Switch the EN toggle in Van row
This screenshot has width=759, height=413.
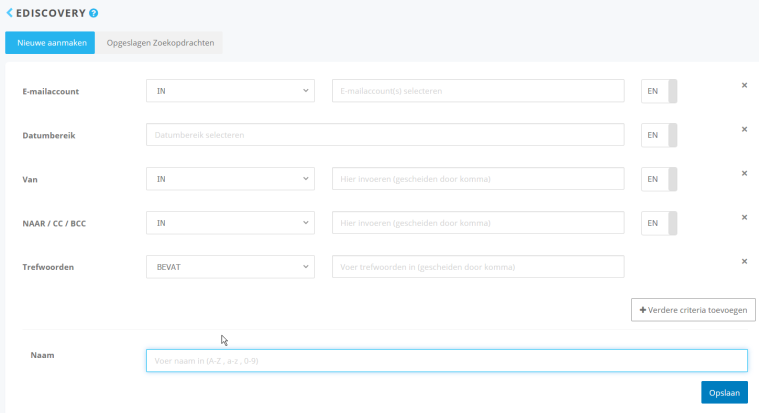tap(659, 179)
